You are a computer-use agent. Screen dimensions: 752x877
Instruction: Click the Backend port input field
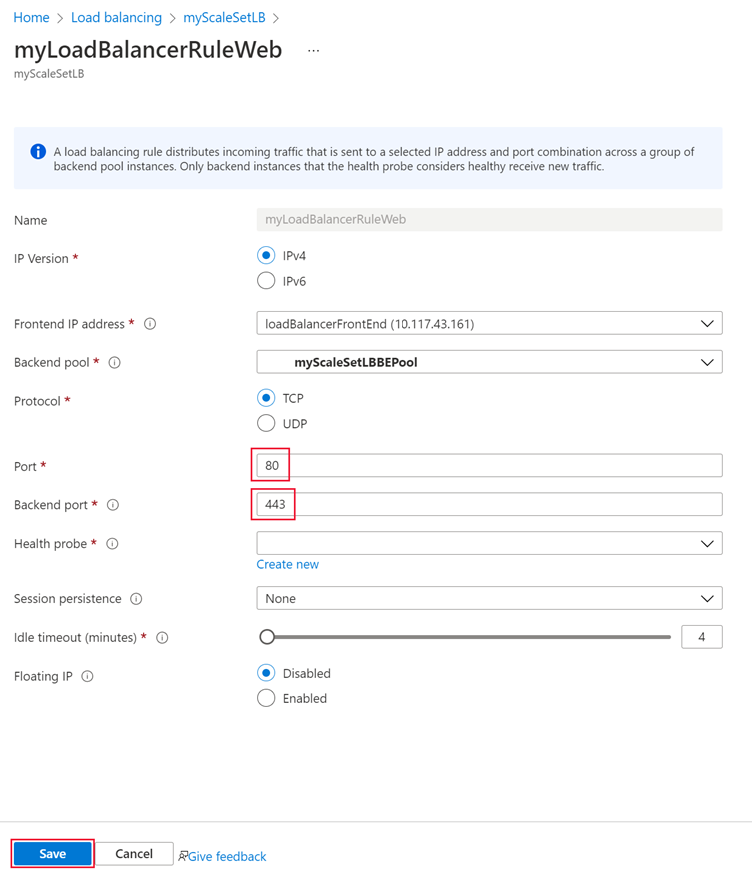point(489,505)
